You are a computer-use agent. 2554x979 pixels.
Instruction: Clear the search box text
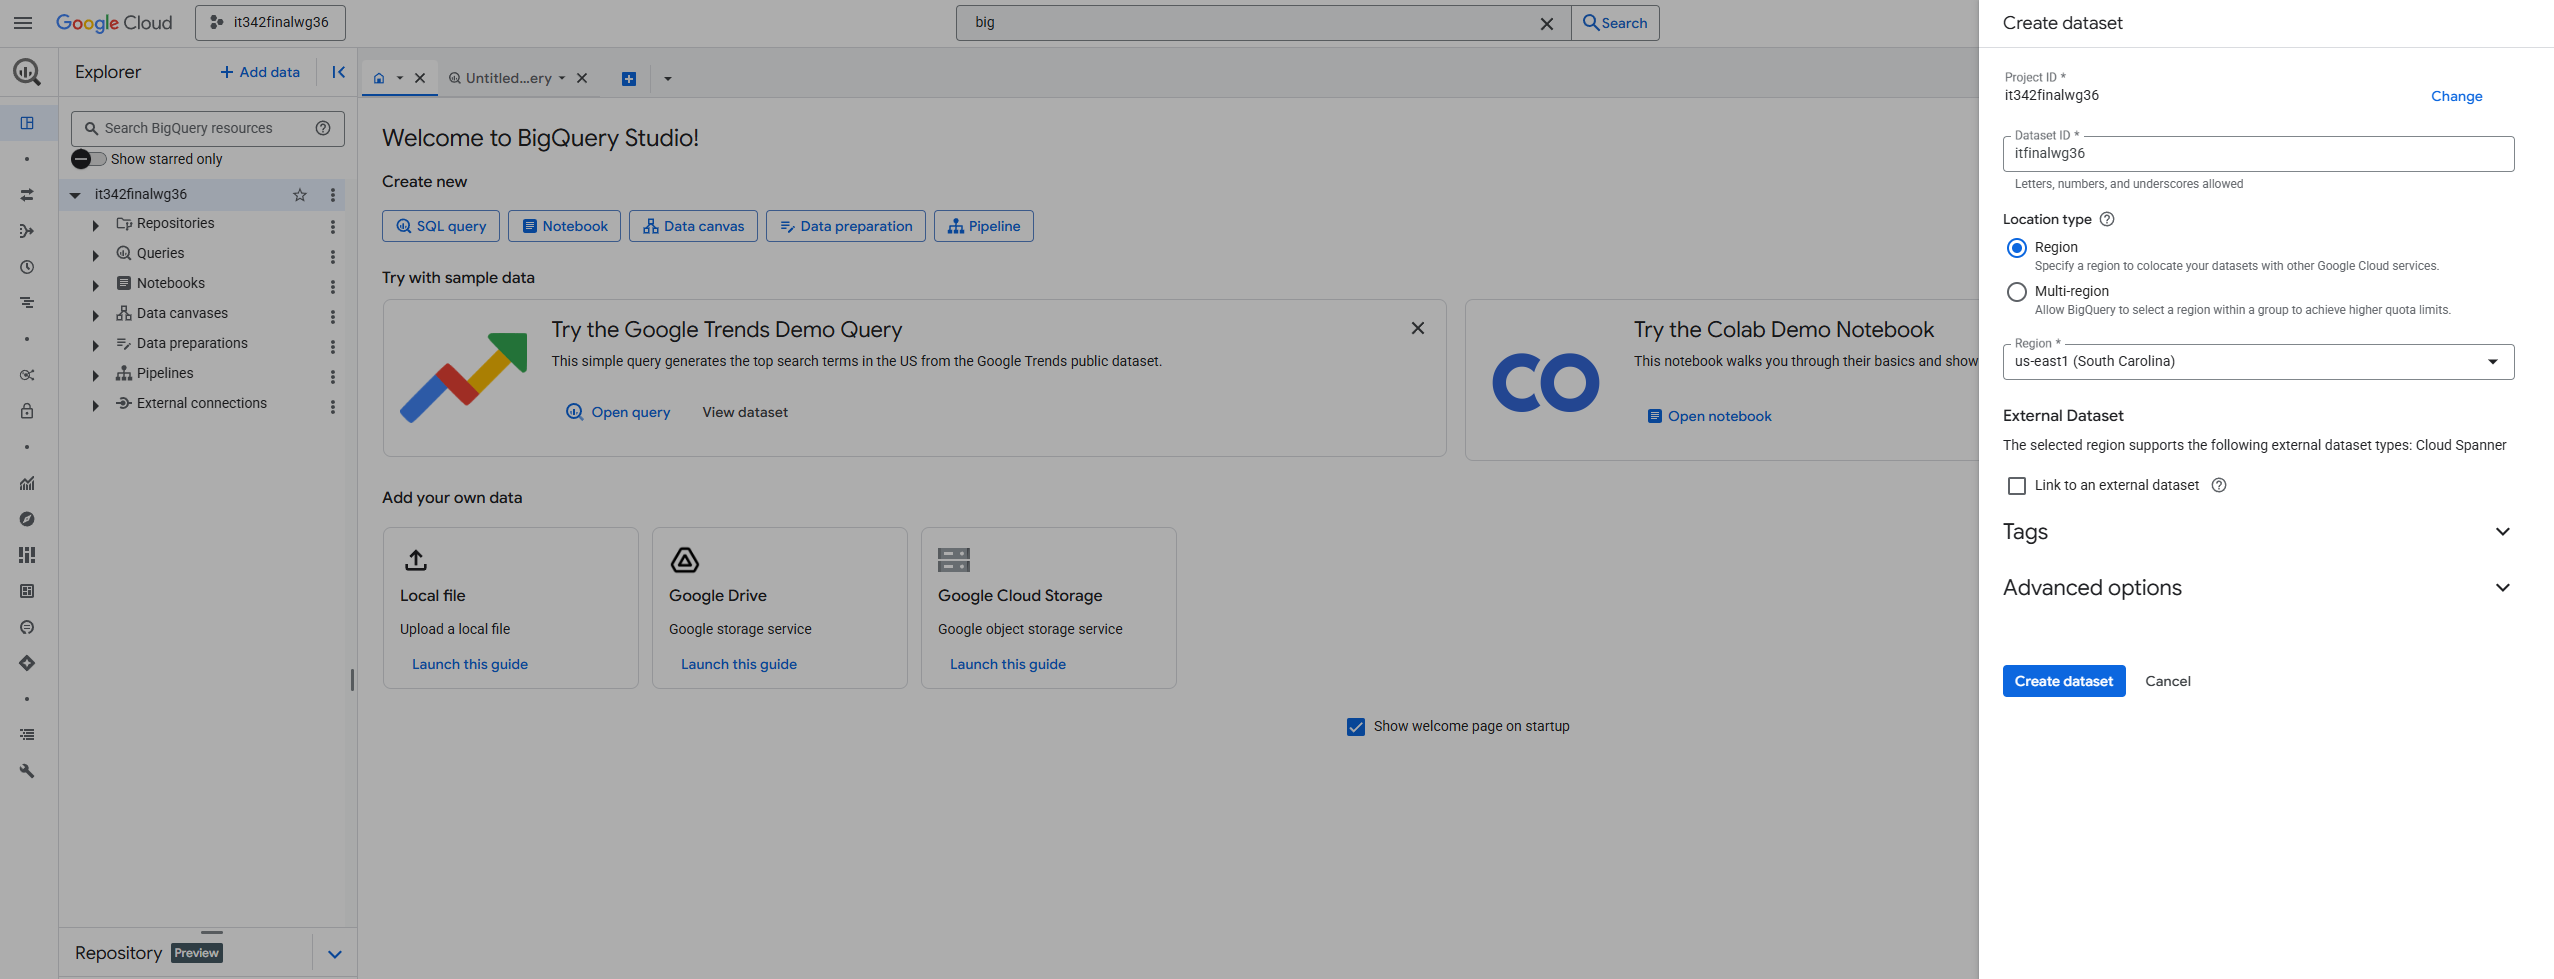(x=1546, y=23)
